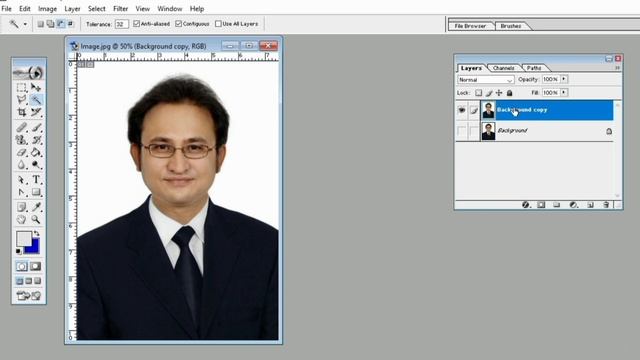The height and width of the screenshot is (360, 640).
Task: Select the Type tool
Action: tap(36, 180)
